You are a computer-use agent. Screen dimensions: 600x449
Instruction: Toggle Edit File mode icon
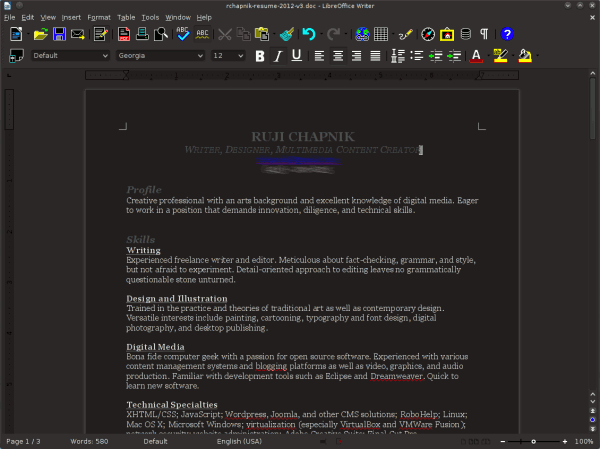[101, 34]
